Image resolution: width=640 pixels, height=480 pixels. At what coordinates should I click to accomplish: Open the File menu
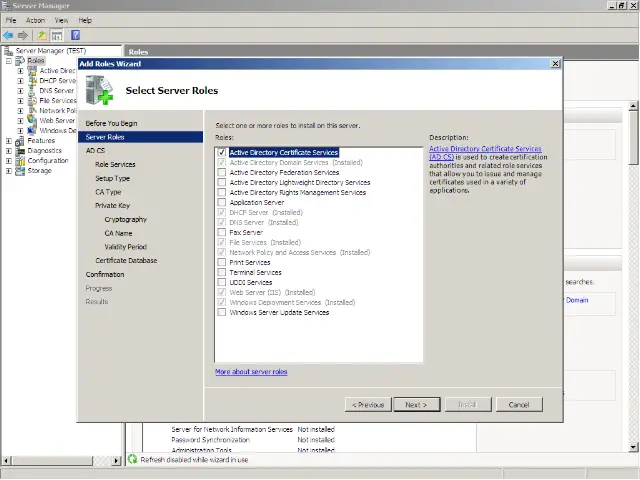coord(11,20)
